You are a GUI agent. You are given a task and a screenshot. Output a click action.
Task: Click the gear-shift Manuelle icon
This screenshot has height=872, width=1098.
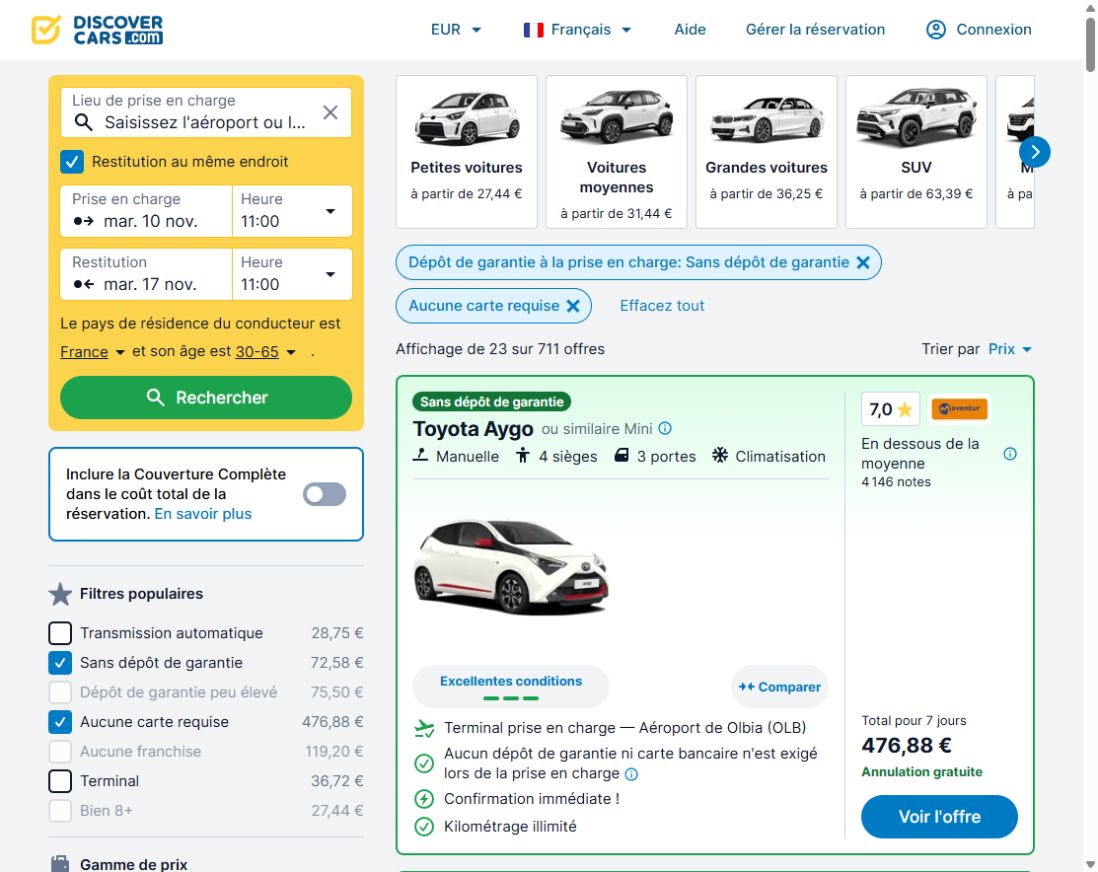[x=420, y=455]
